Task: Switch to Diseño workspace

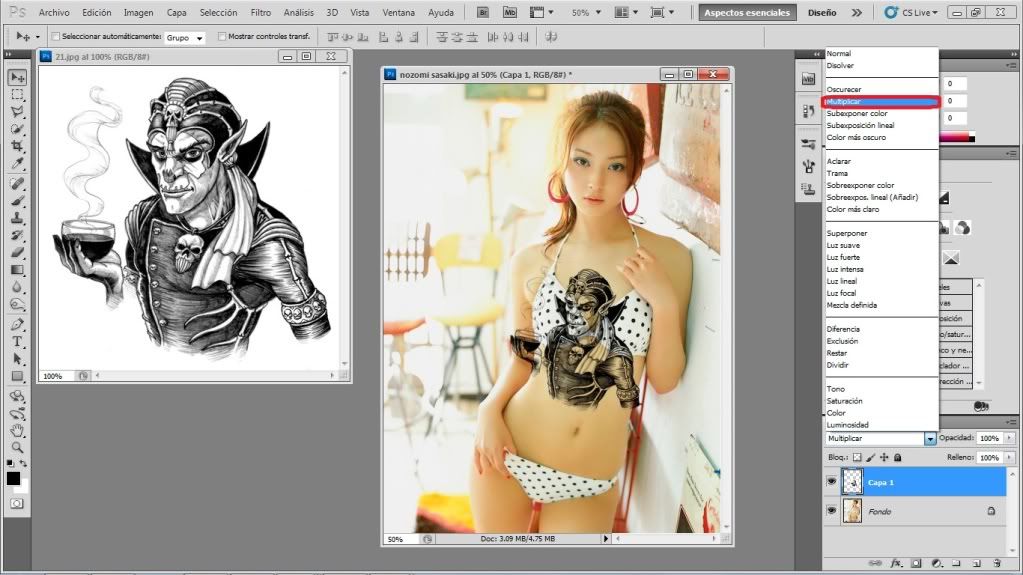Action: pyautogui.click(x=822, y=12)
